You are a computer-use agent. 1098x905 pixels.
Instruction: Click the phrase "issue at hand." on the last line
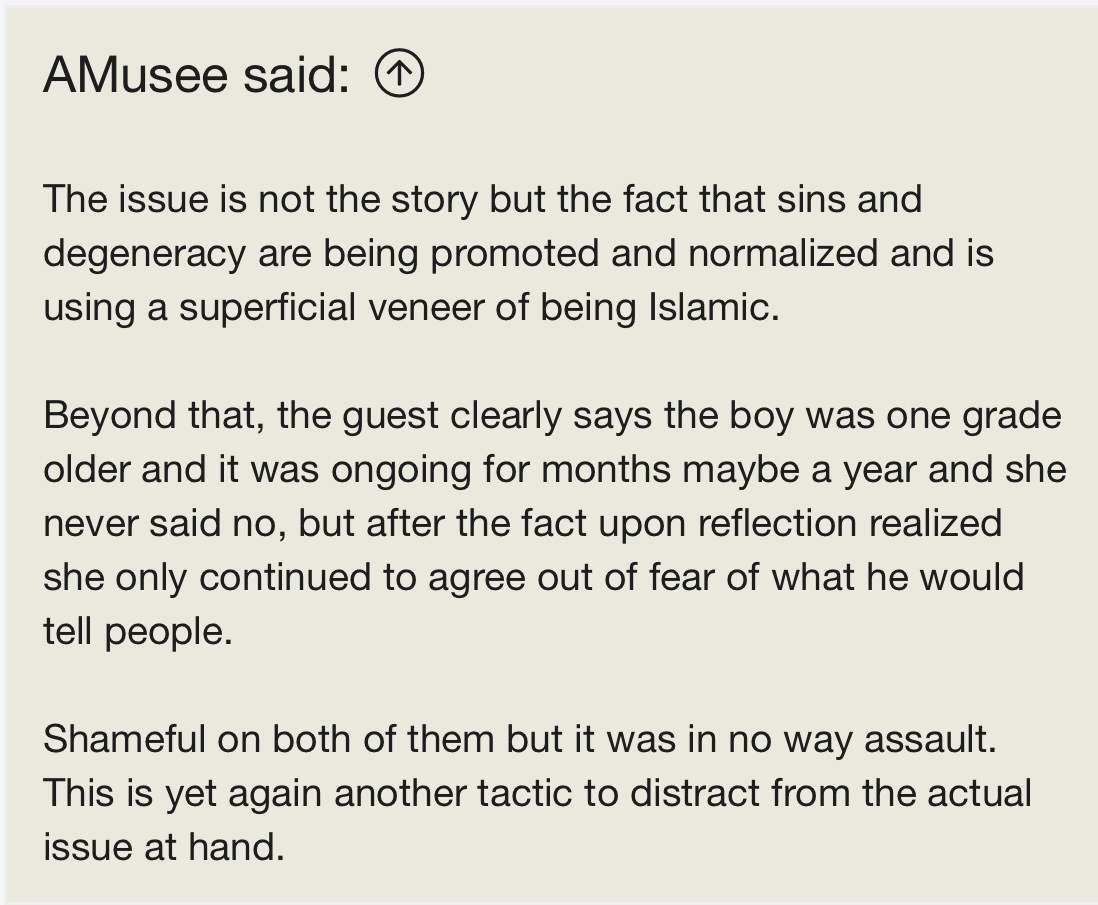pyautogui.click(x=164, y=847)
